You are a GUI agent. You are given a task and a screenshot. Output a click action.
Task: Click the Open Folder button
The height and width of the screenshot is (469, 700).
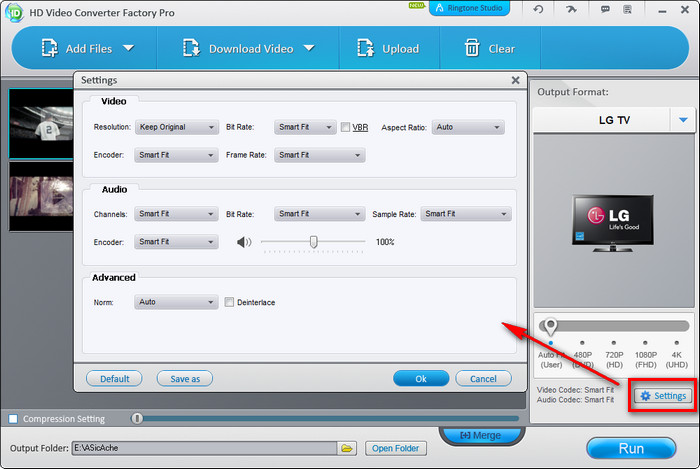396,448
